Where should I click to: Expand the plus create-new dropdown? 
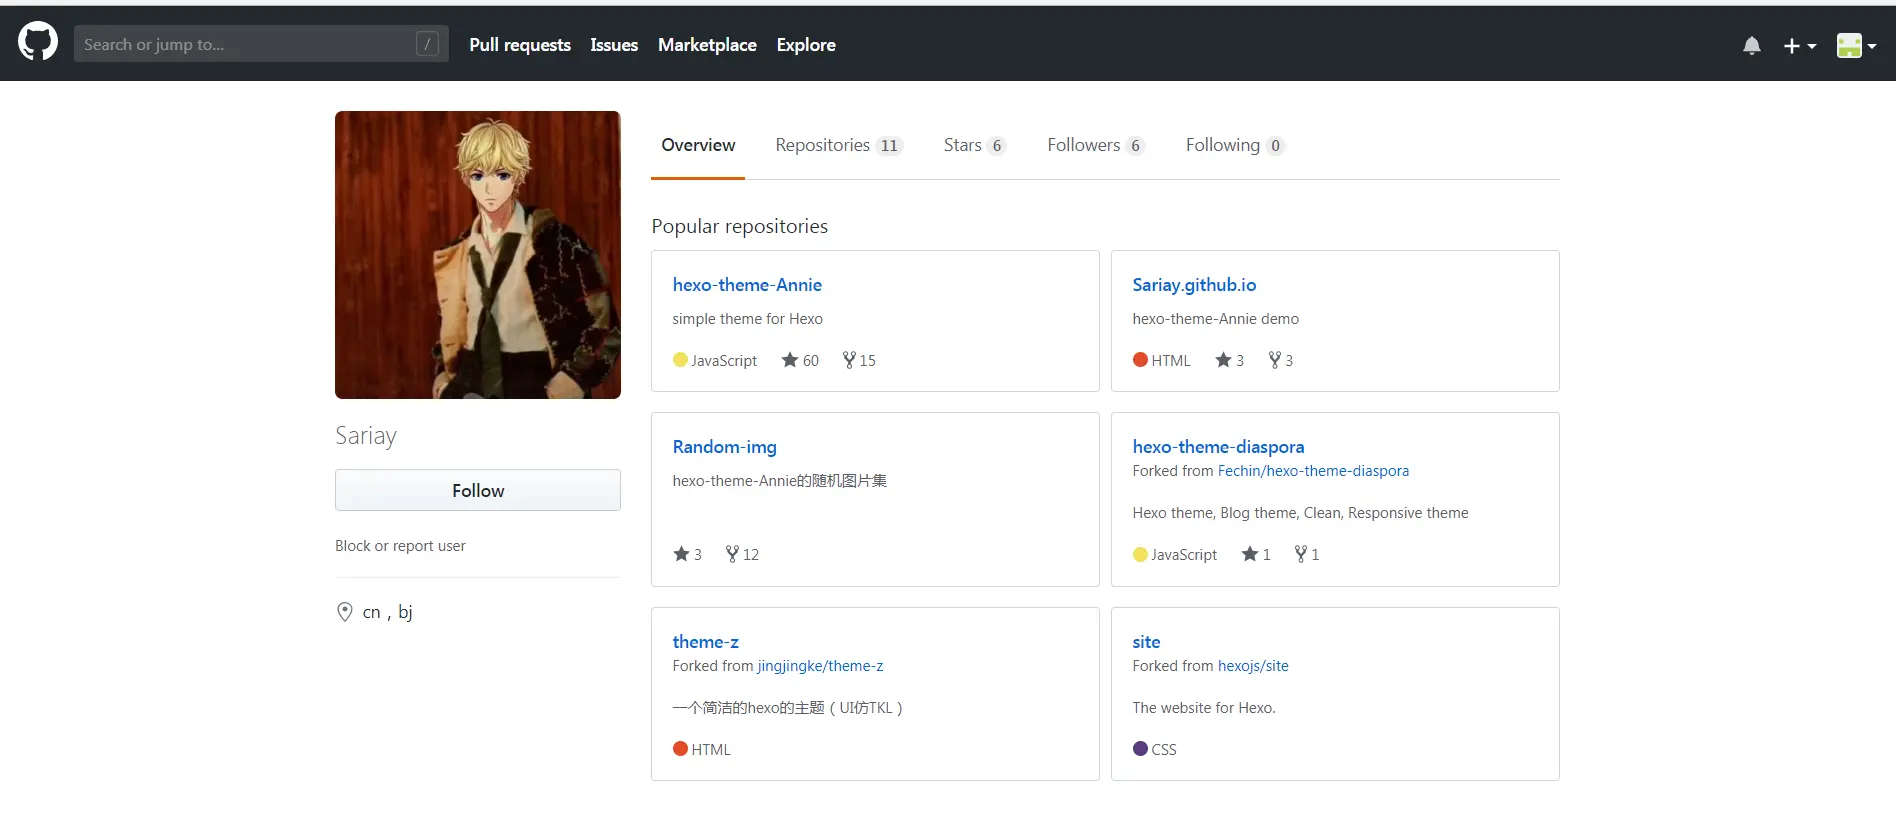[1799, 46]
